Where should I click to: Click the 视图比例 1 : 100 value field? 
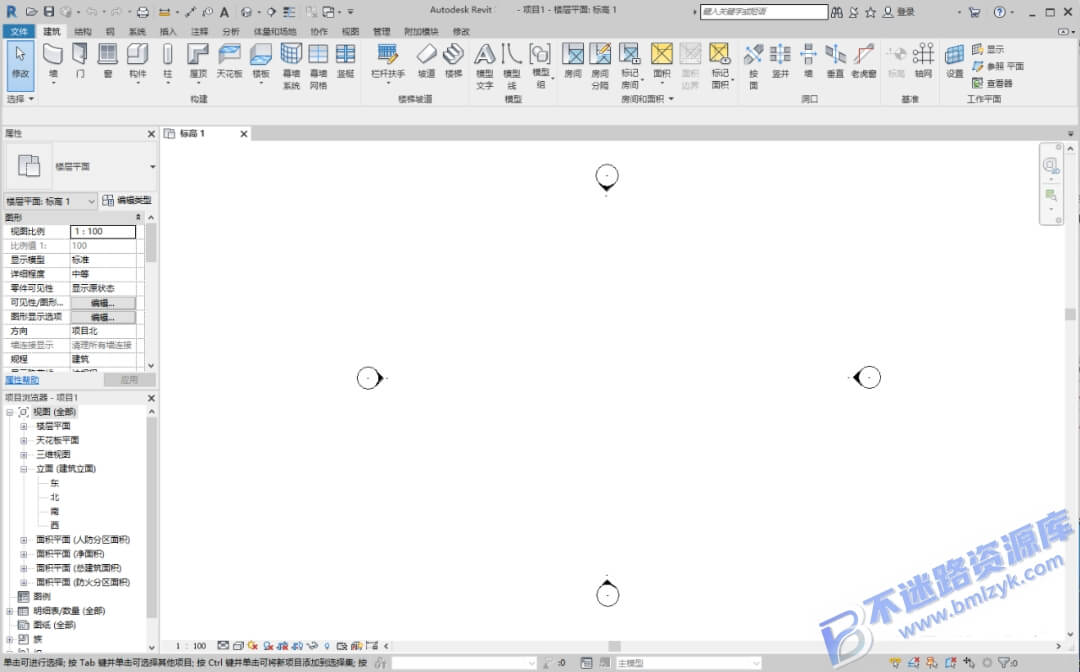103,231
